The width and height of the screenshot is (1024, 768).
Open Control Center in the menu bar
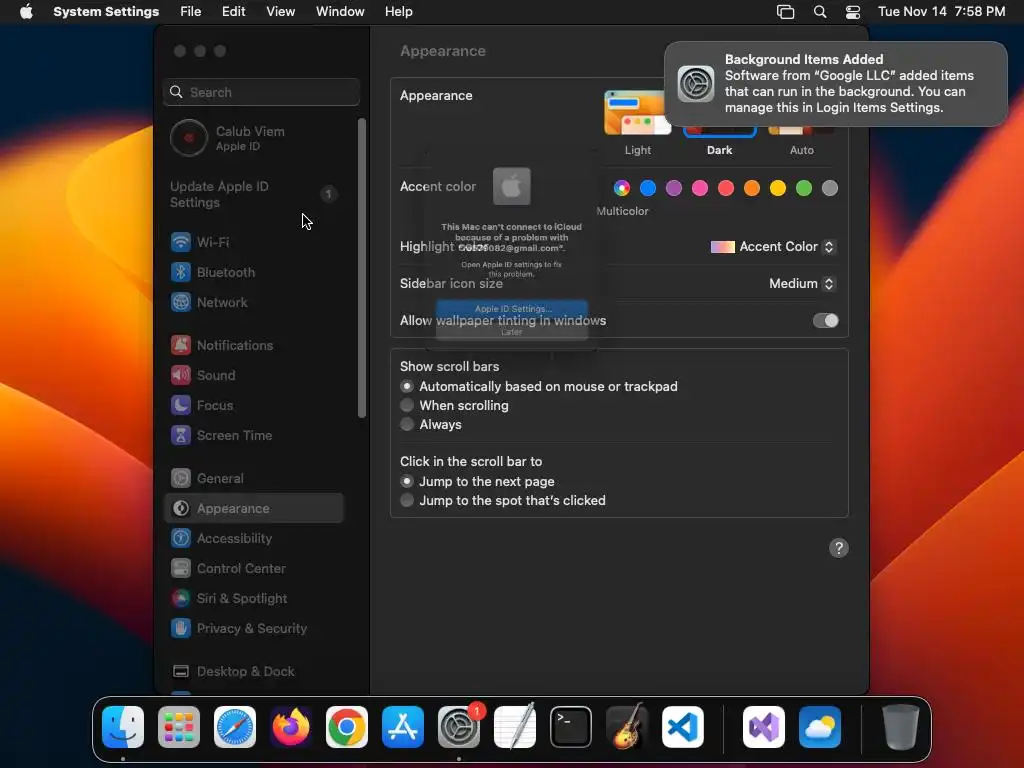(x=852, y=12)
